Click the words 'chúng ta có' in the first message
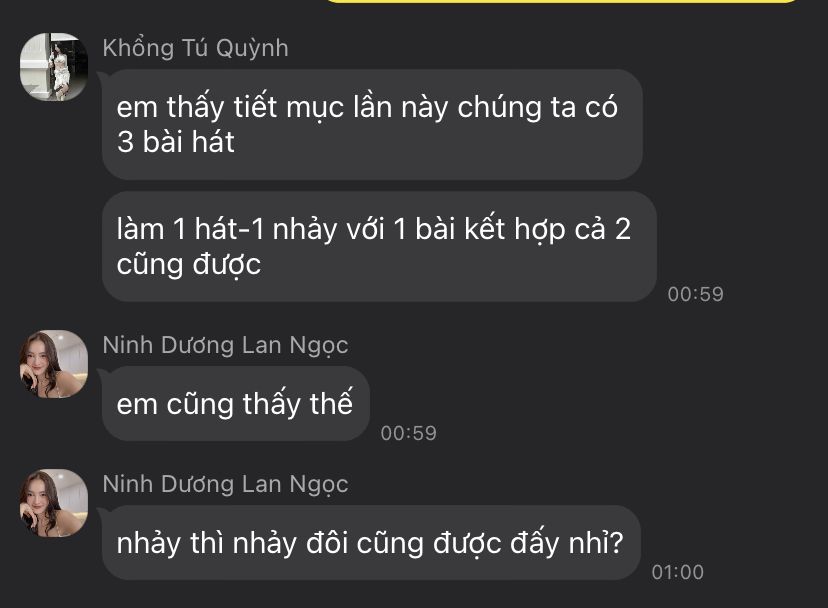Screen dimensions: 828x608 pos(538,107)
